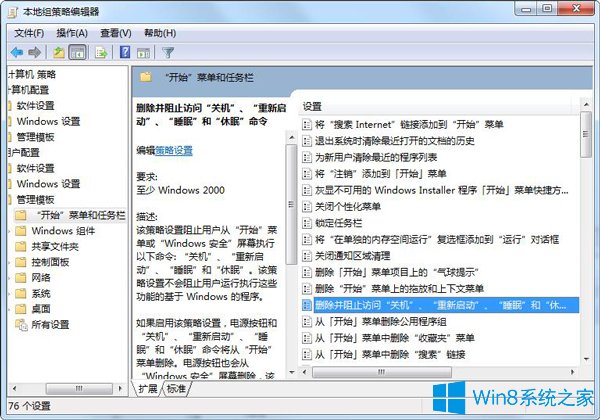Viewport: 600px width, 420px height.
Task: Select policy 灰显不可用的 Windows Installer 程序
Action: (435, 190)
